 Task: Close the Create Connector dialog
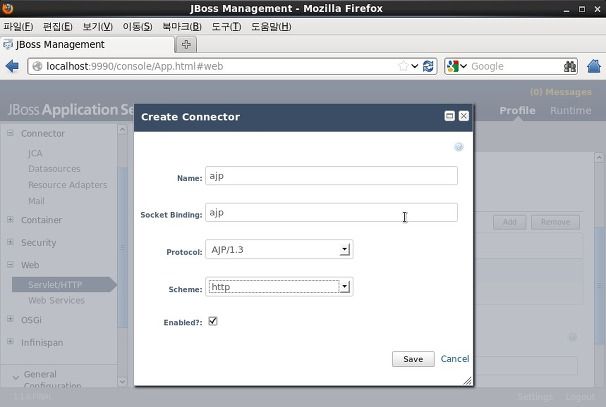click(464, 116)
